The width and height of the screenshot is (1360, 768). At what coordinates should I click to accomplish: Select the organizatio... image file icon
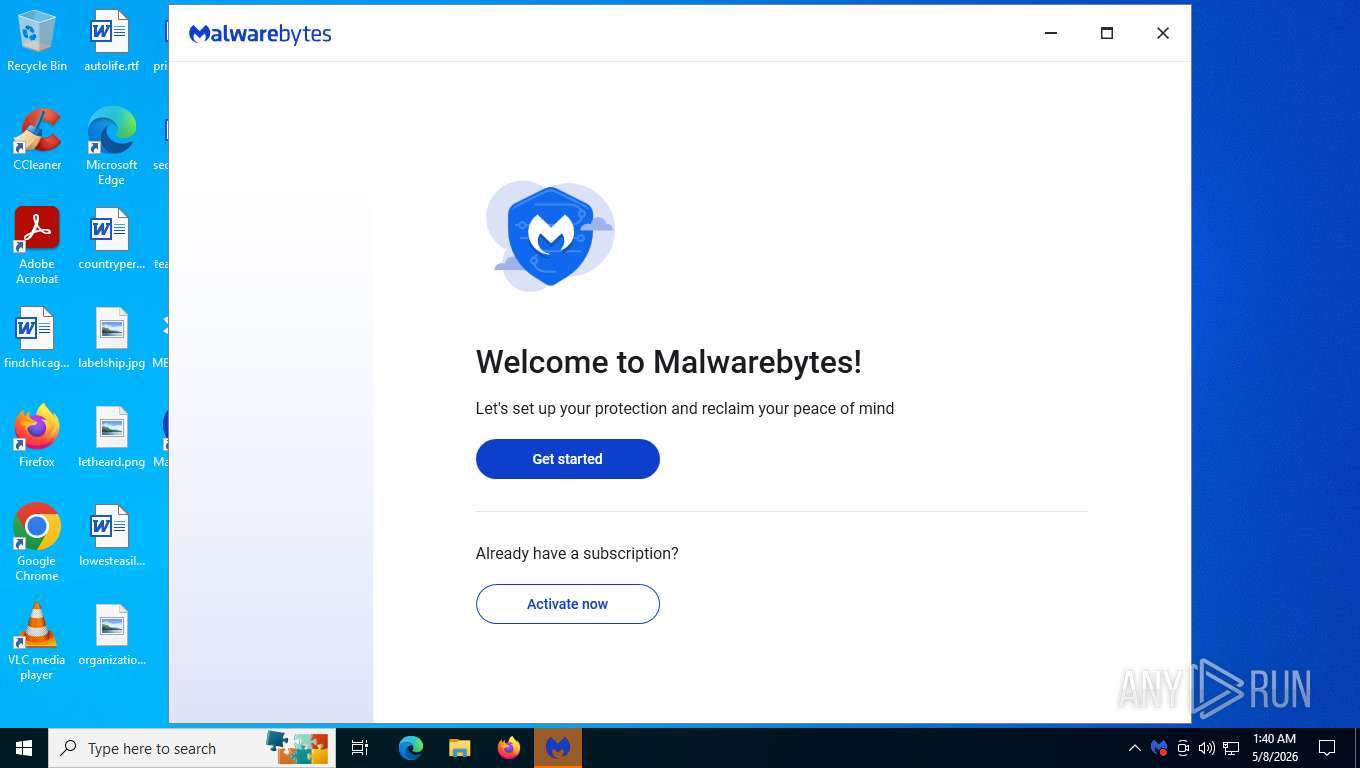[x=111, y=635]
